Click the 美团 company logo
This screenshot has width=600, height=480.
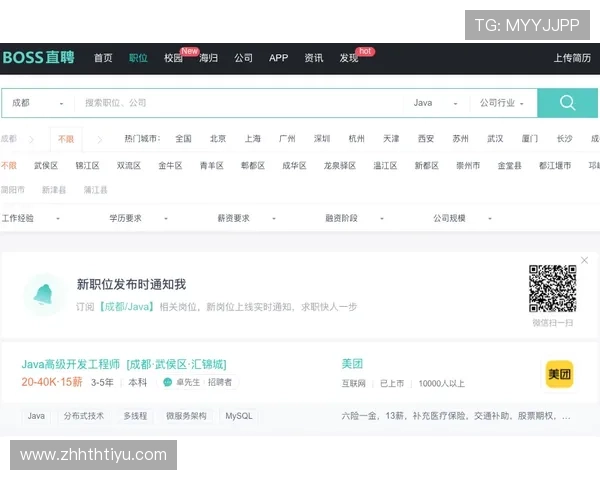point(559,374)
